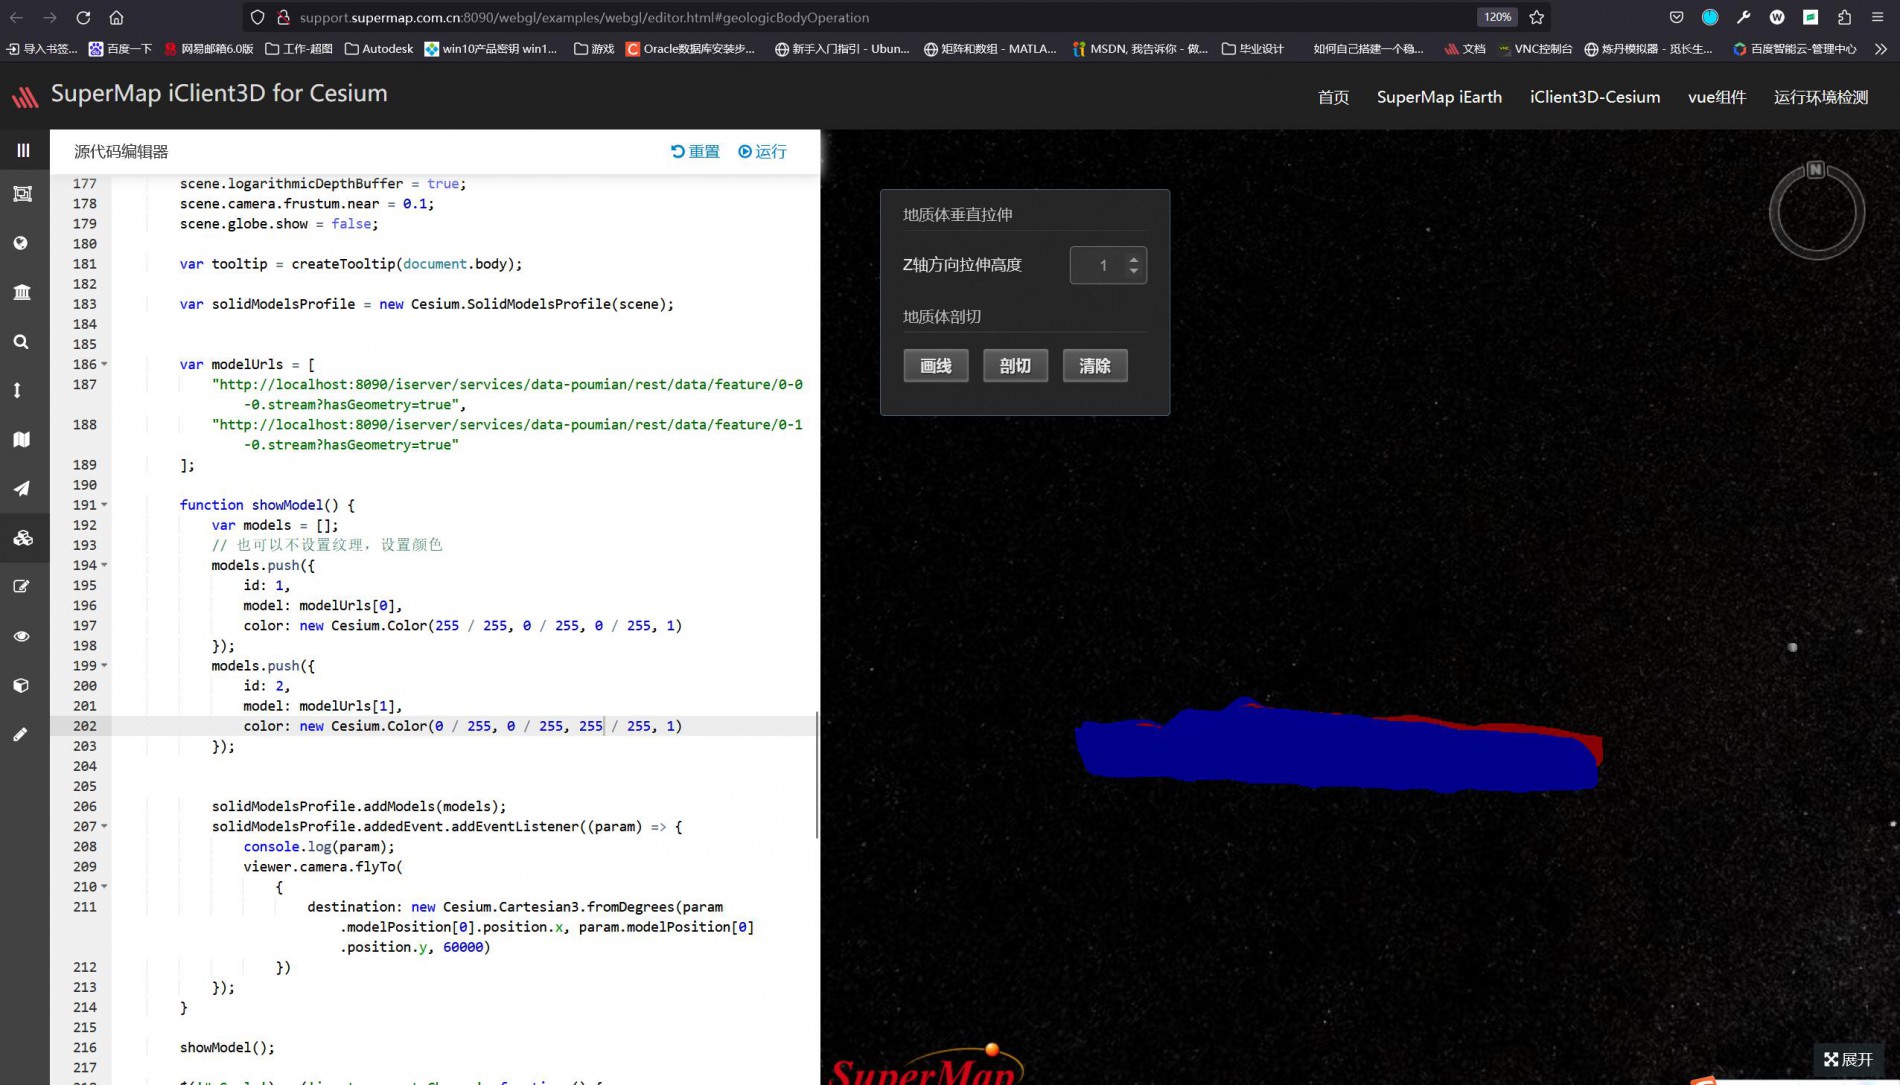Increase Z-axis stretch height value
The height and width of the screenshot is (1085, 1900).
point(1134,260)
